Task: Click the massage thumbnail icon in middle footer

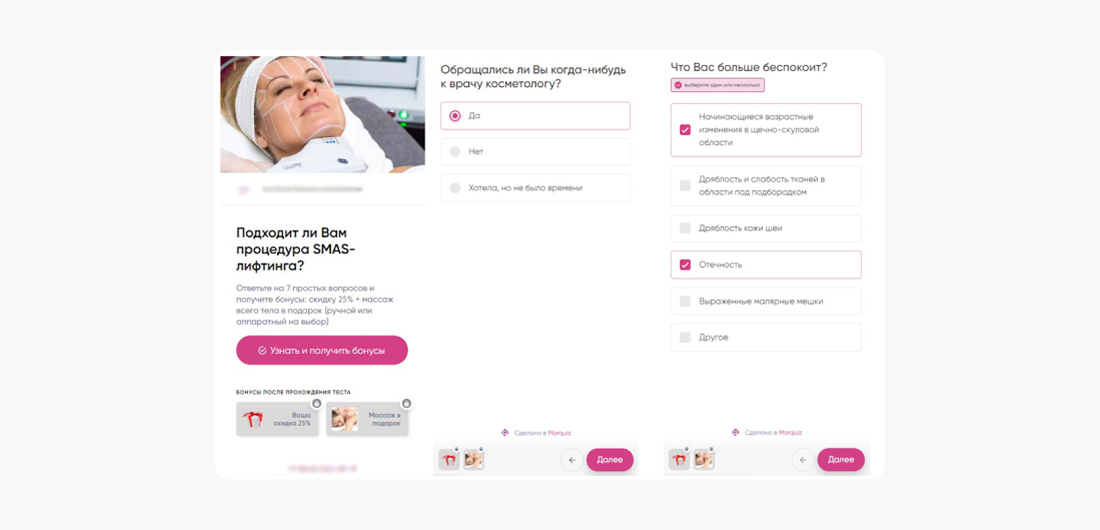Action: click(x=474, y=460)
